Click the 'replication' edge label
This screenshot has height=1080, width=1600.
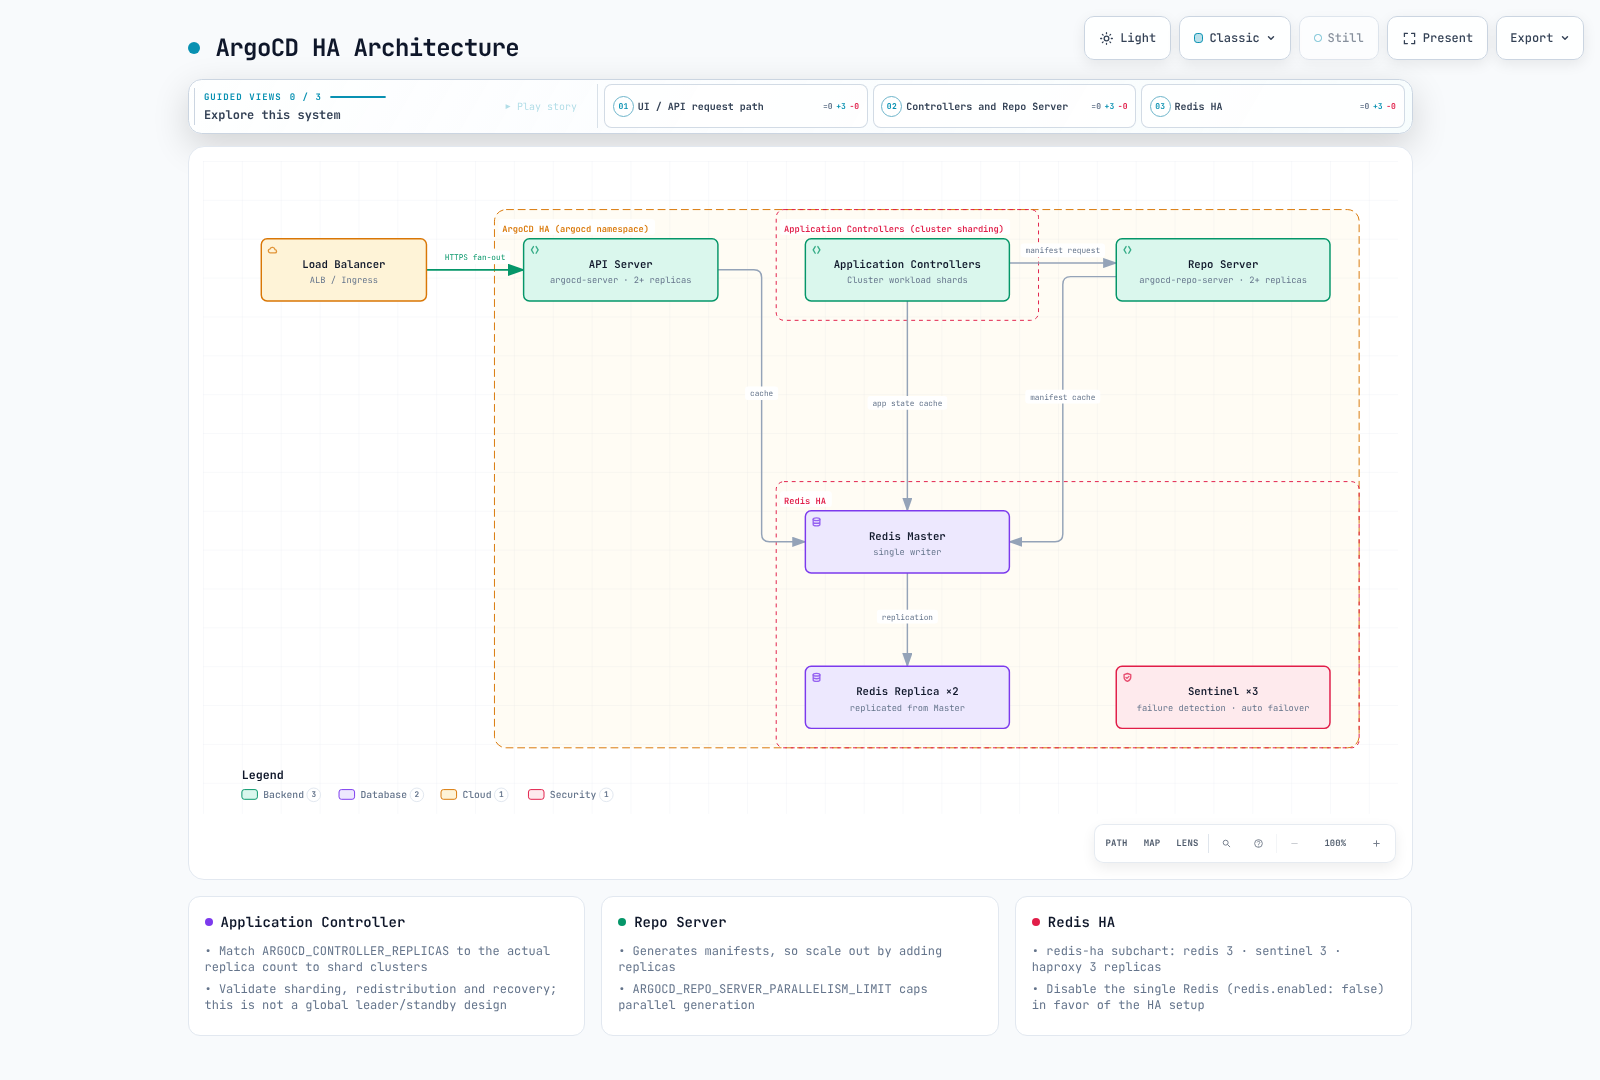tap(907, 618)
